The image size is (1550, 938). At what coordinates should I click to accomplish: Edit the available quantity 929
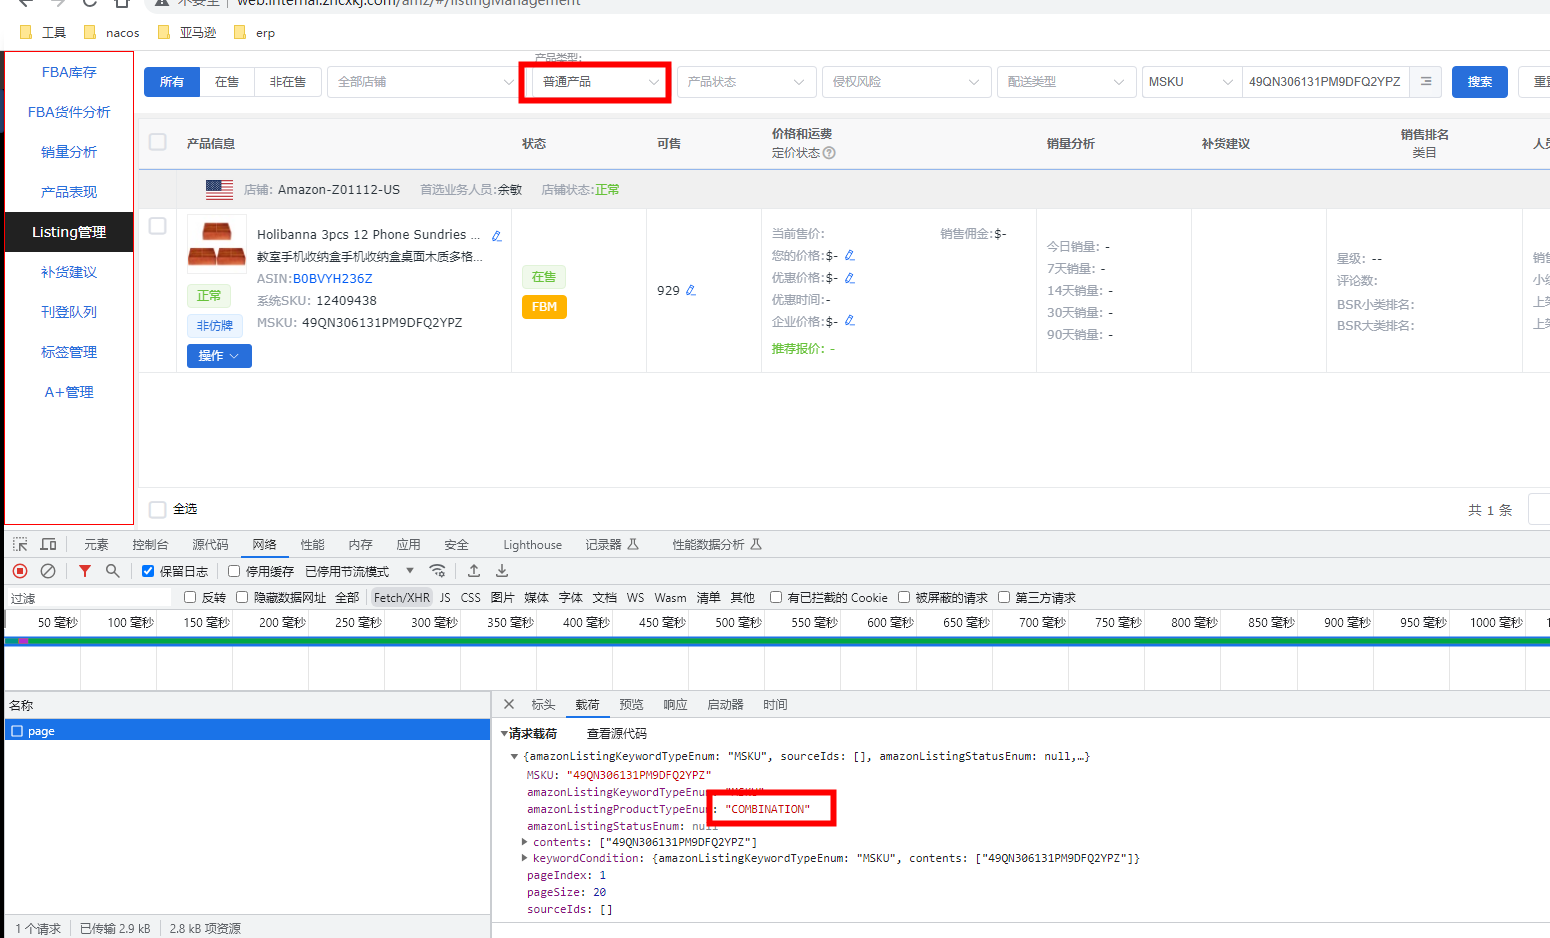click(x=690, y=290)
